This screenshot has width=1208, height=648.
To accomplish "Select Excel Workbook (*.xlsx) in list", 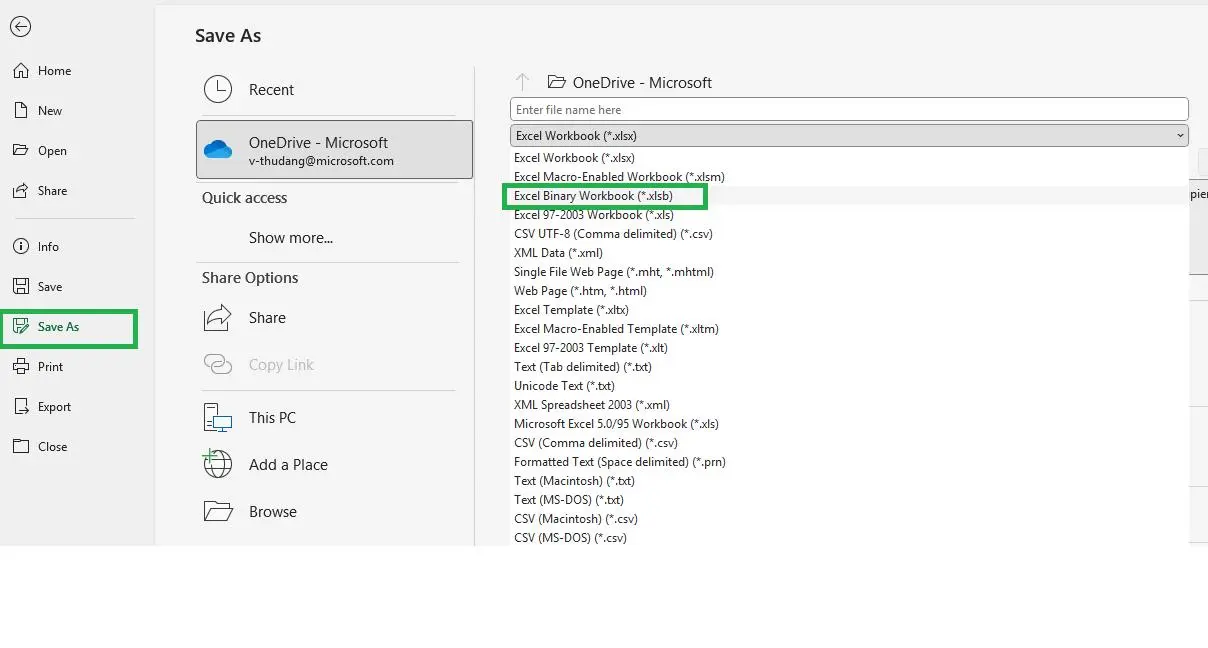I will [x=574, y=158].
